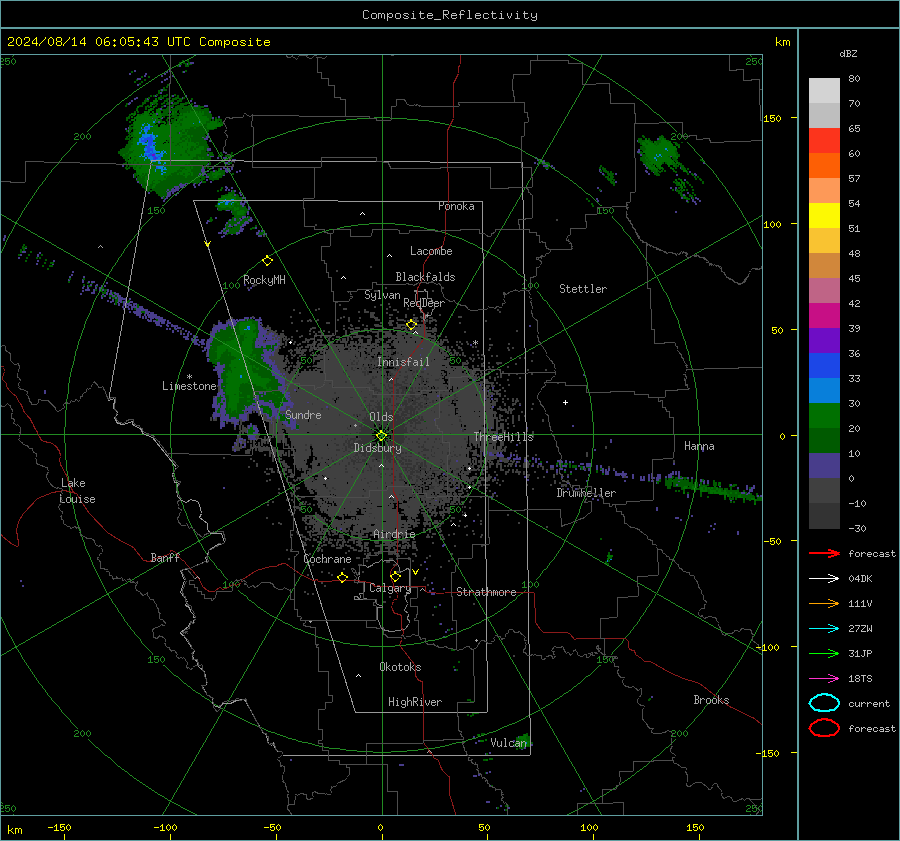Click the yellow radar-site diamond below Olds

click(x=381, y=436)
